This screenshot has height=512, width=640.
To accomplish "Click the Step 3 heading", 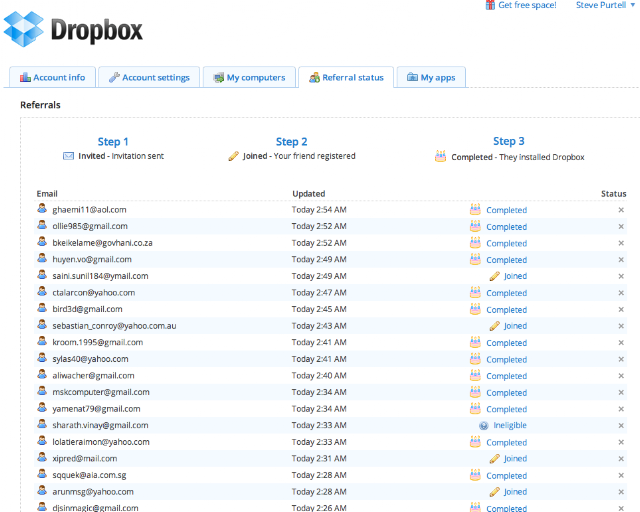I will pos(509,141).
